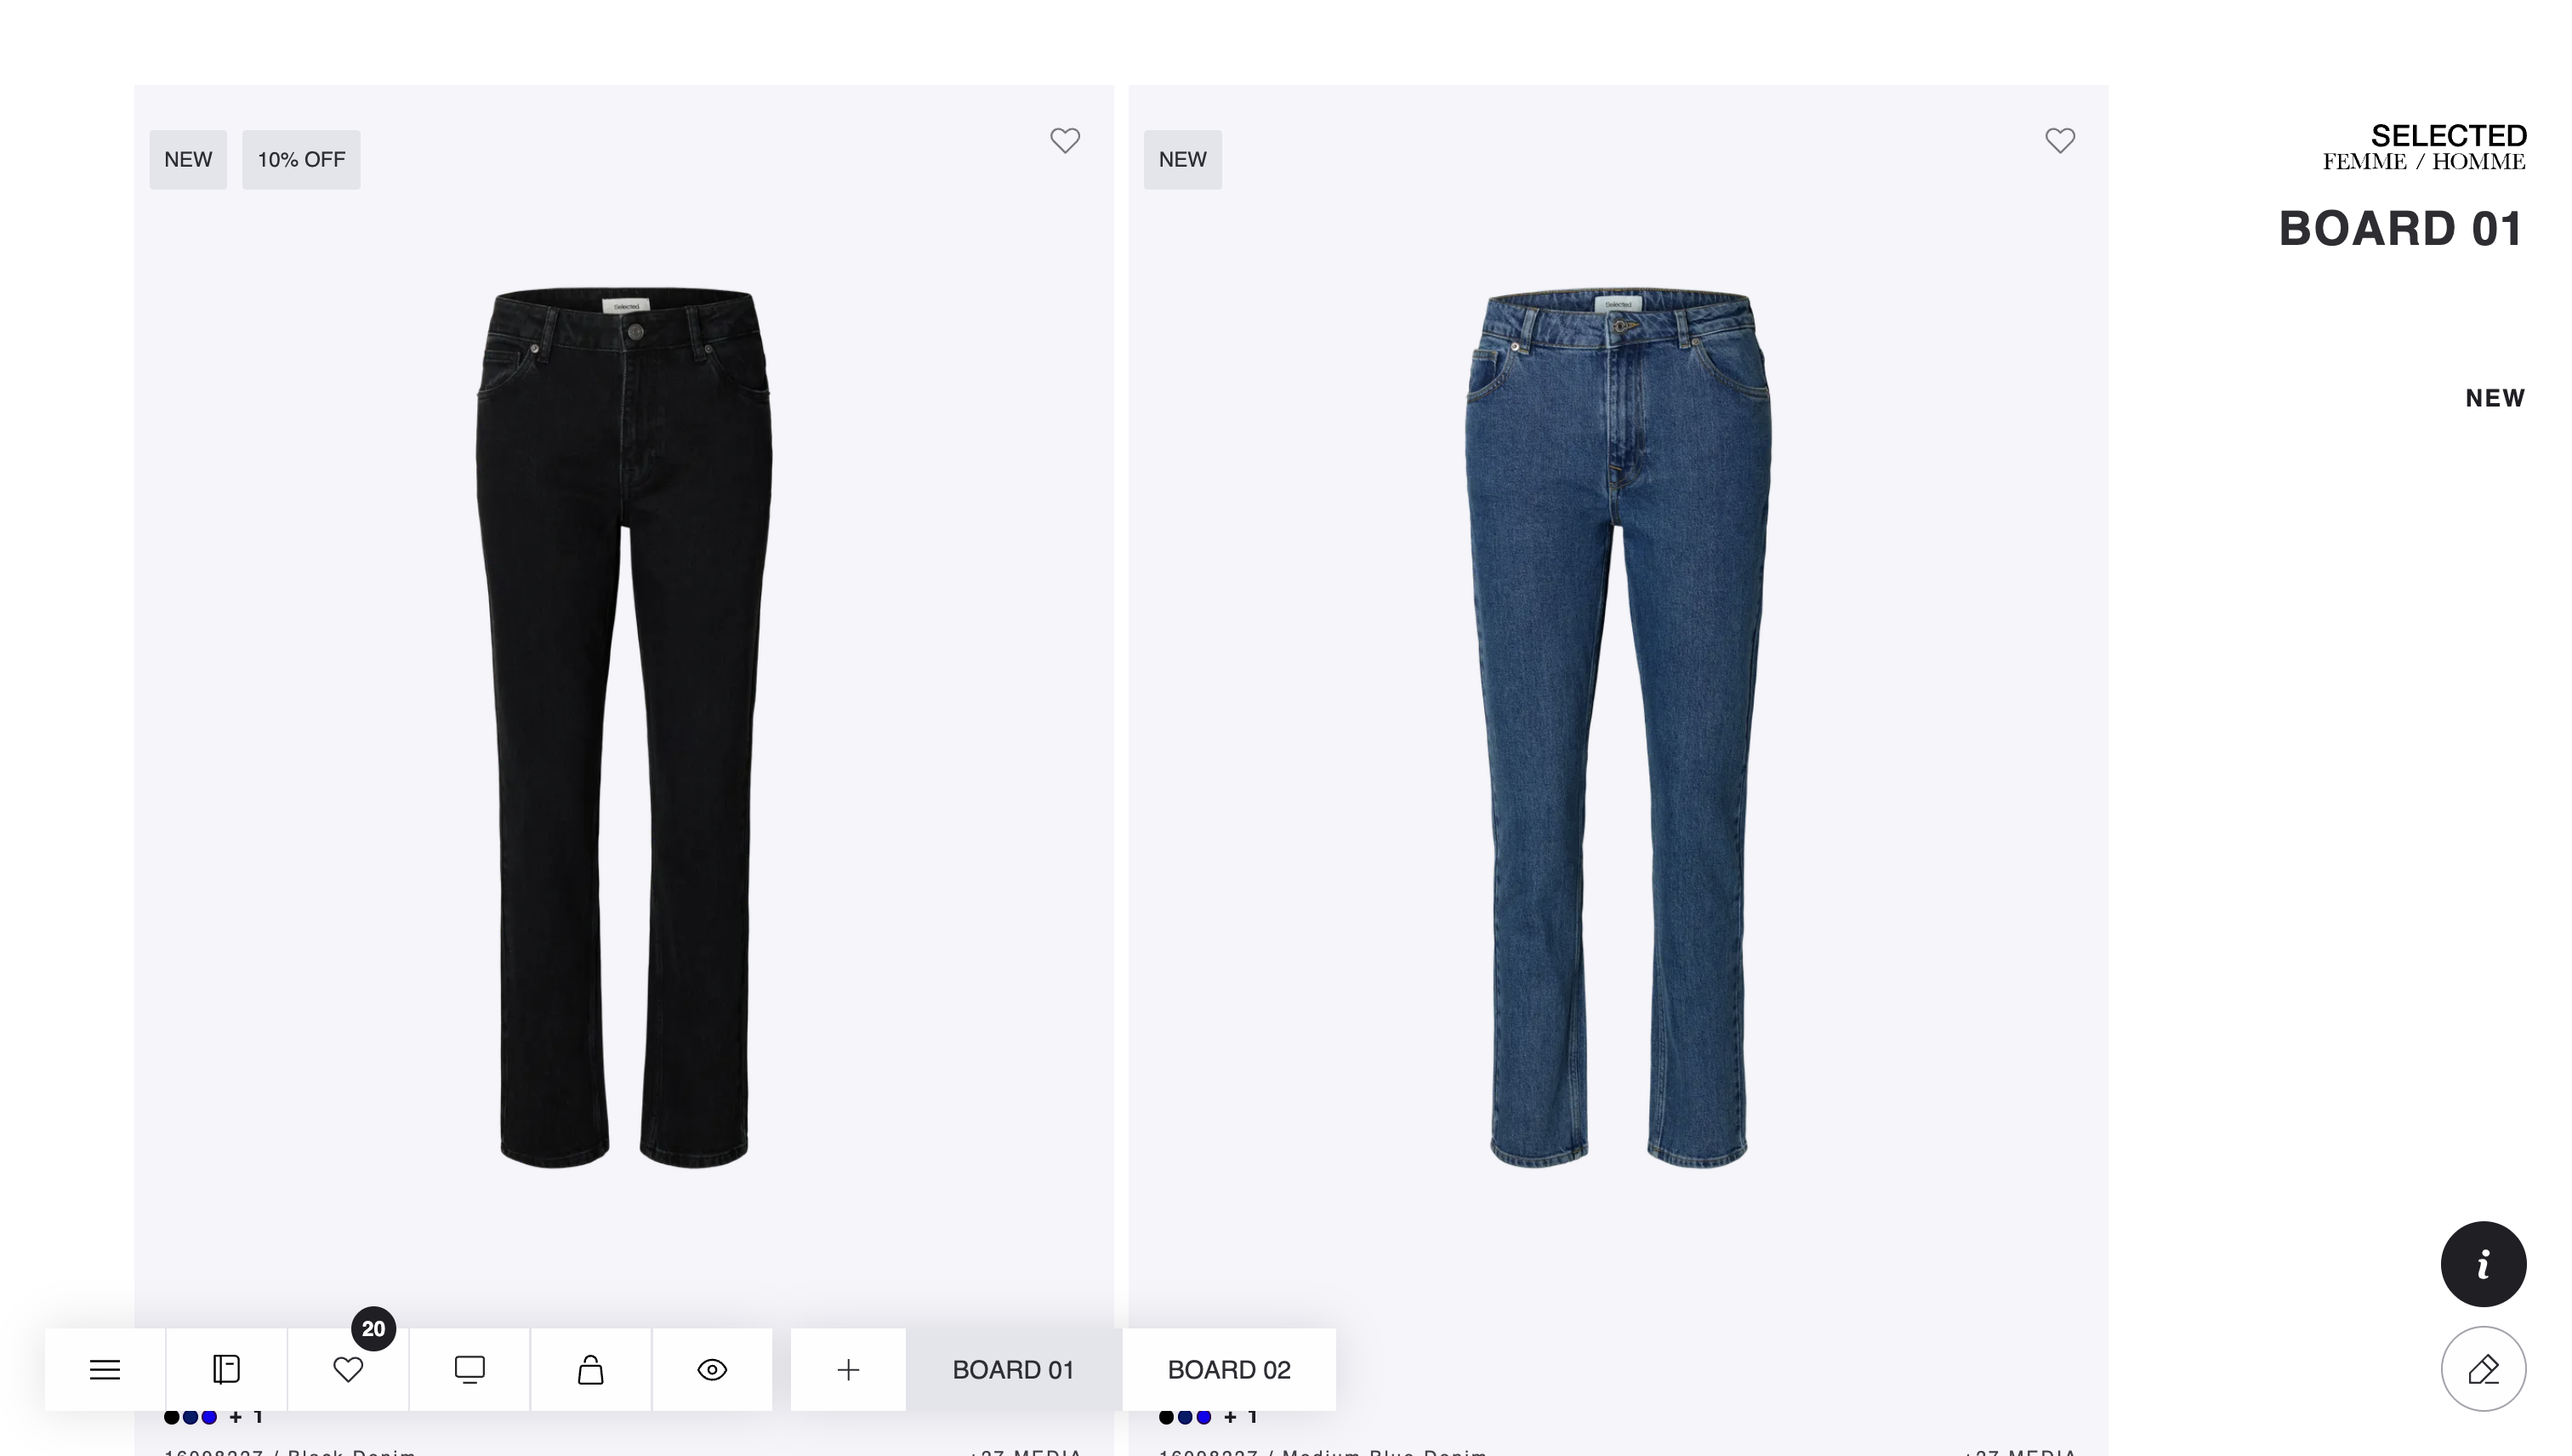Image resolution: width=2572 pixels, height=1456 pixels.
Task: Add a new board with plus button
Action: click(848, 1369)
